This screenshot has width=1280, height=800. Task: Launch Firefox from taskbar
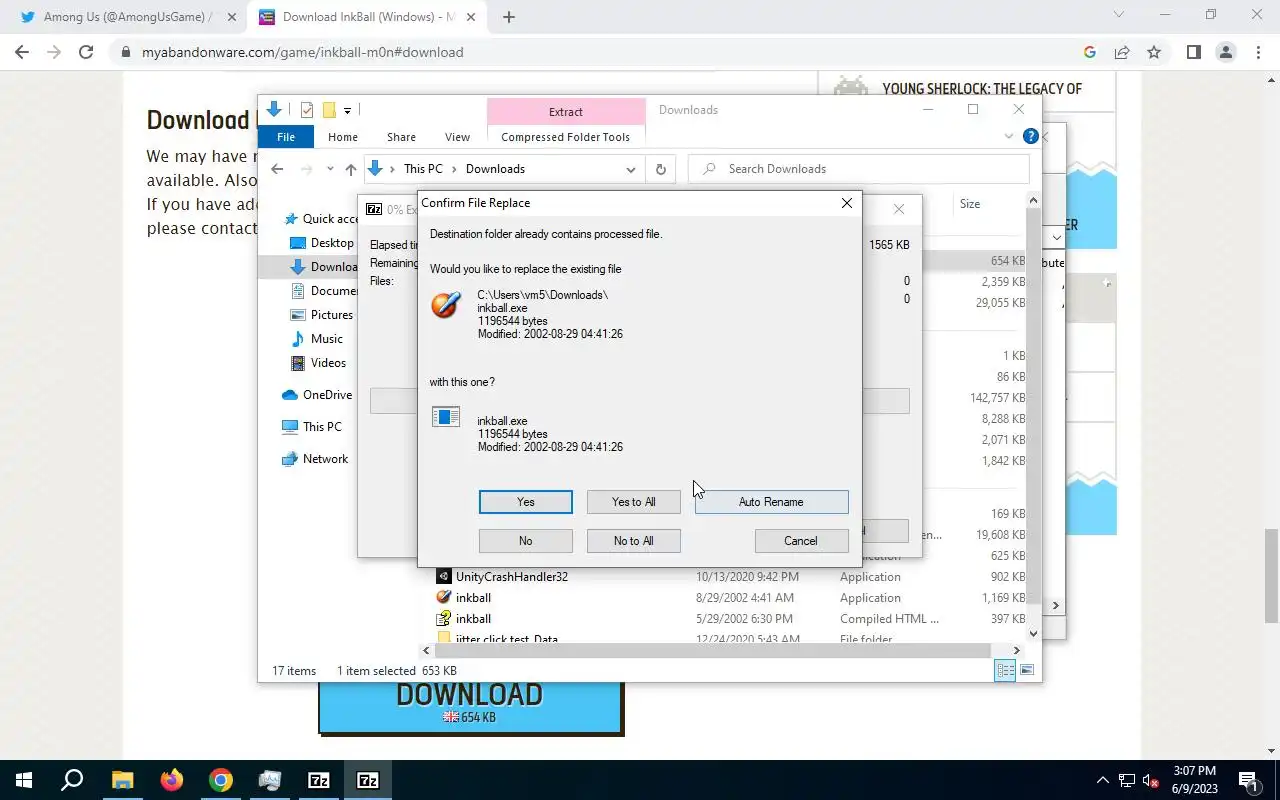172,780
